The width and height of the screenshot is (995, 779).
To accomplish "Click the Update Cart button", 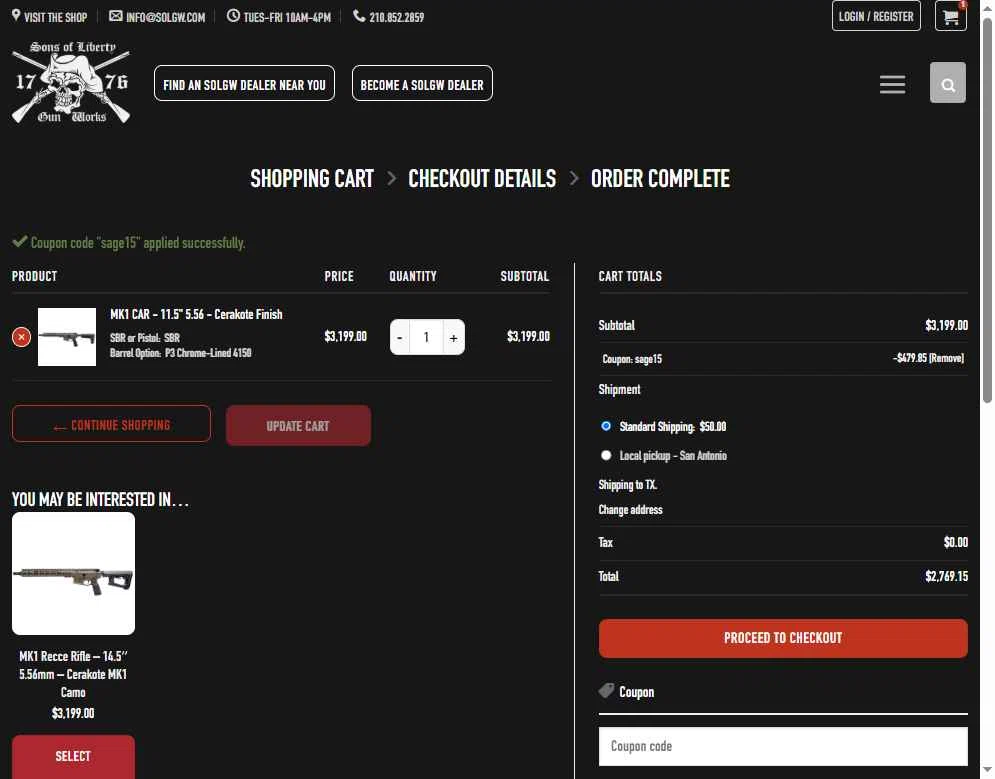I will click(298, 426).
